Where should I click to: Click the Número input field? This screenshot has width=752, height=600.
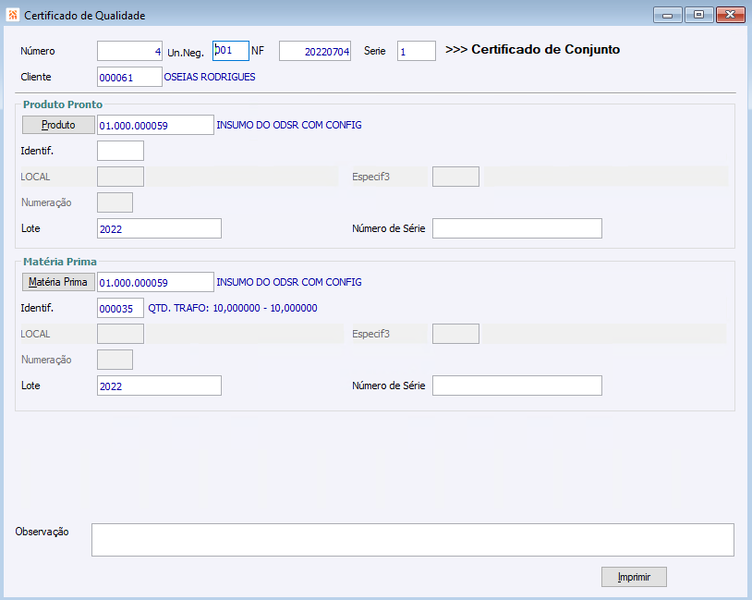point(129,51)
